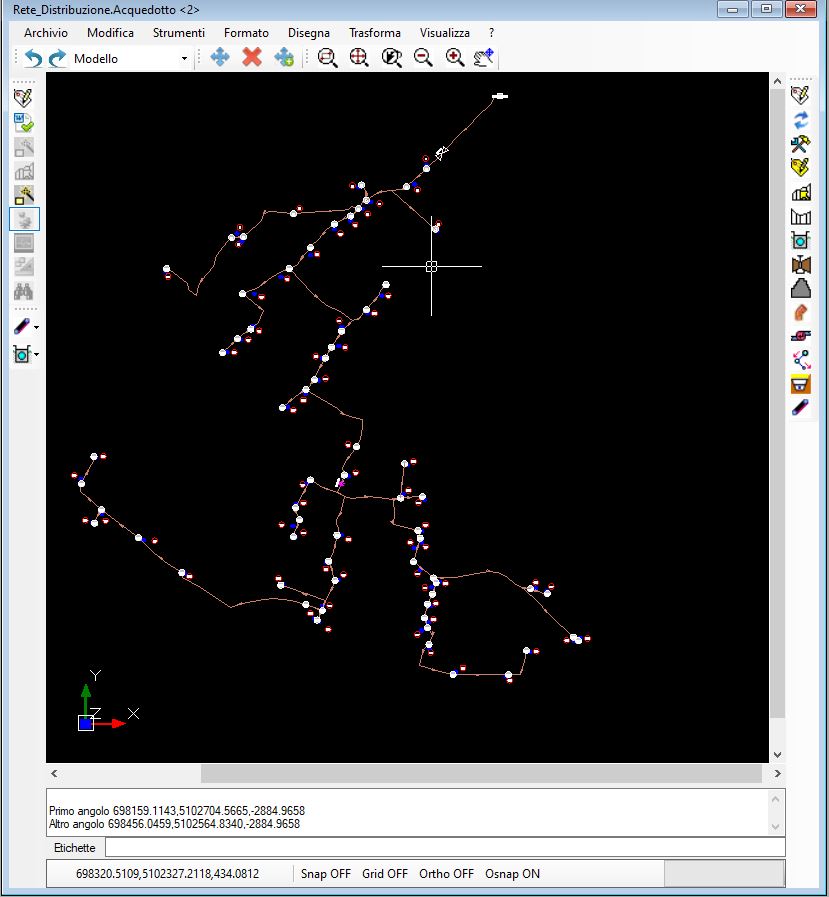This screenshot has height=897, width=829.
Task: Click the zoom extents icon
Action: click(359, 57)
